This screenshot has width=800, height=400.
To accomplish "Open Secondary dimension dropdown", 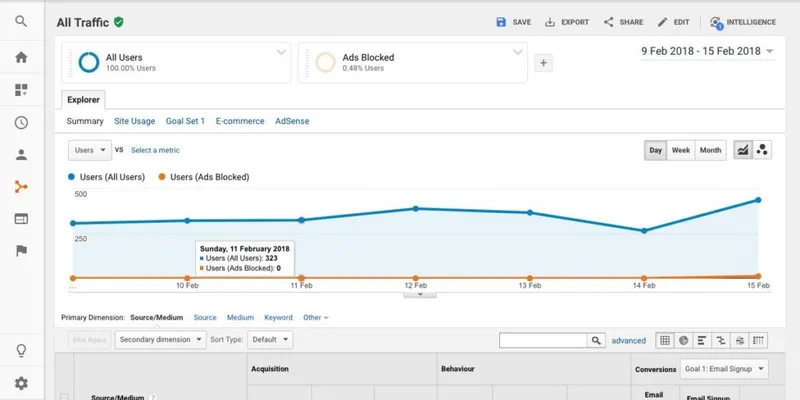I will [x=161, y=340].
